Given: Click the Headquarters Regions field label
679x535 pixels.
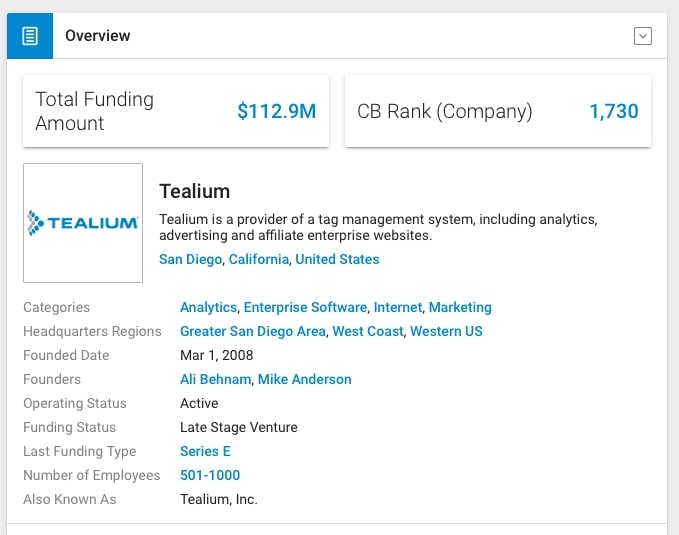Looking at the screenshot, I should coord(92,331).
